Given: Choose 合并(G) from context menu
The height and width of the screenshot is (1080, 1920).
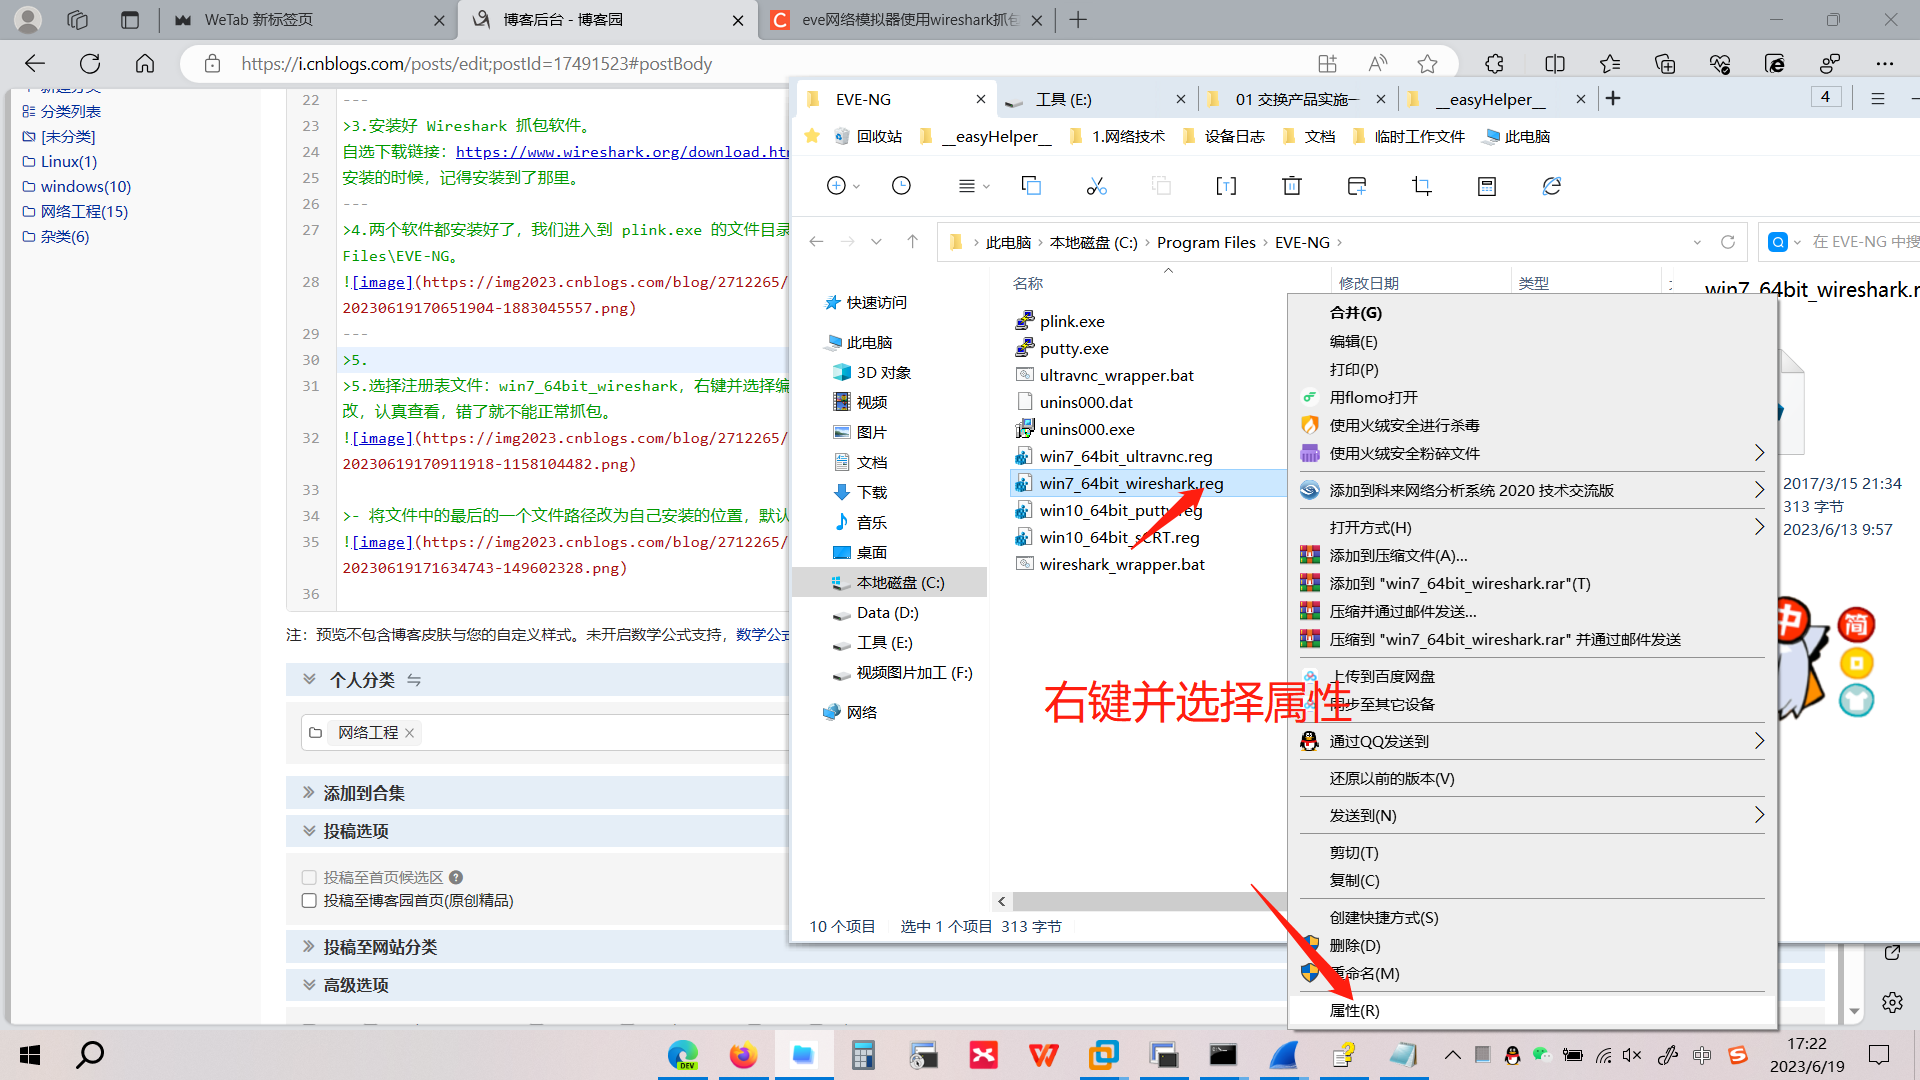Looking at the screenshot, I should (x=1532, y=312).
